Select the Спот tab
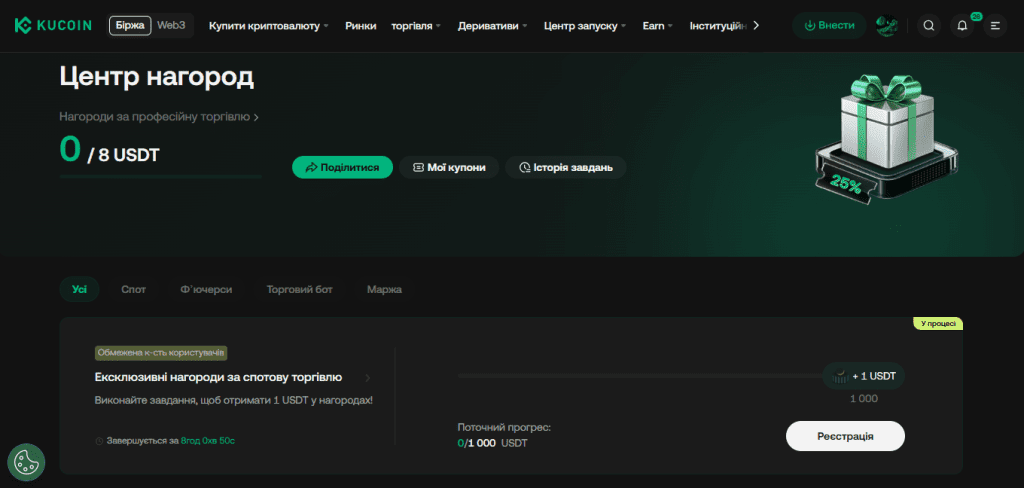 pos(133,289)
